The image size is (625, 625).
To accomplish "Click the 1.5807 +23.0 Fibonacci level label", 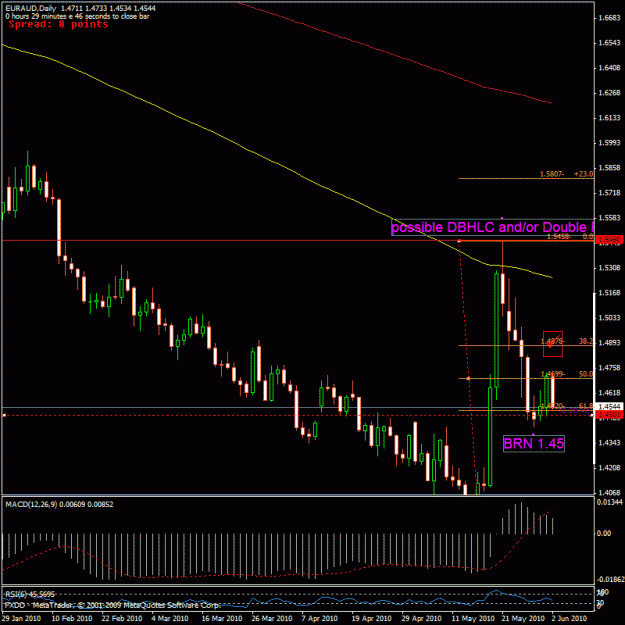I will [x=566, y=174].
